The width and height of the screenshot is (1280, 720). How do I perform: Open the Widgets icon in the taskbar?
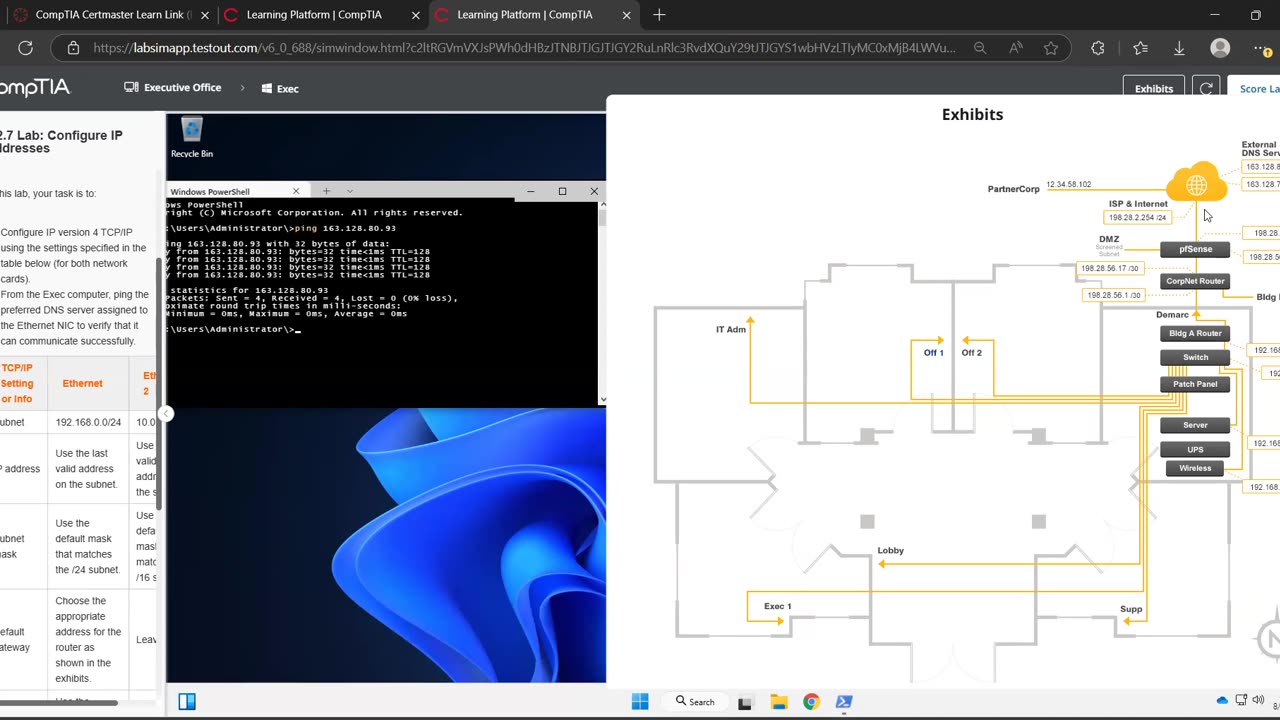coord(187,701)
